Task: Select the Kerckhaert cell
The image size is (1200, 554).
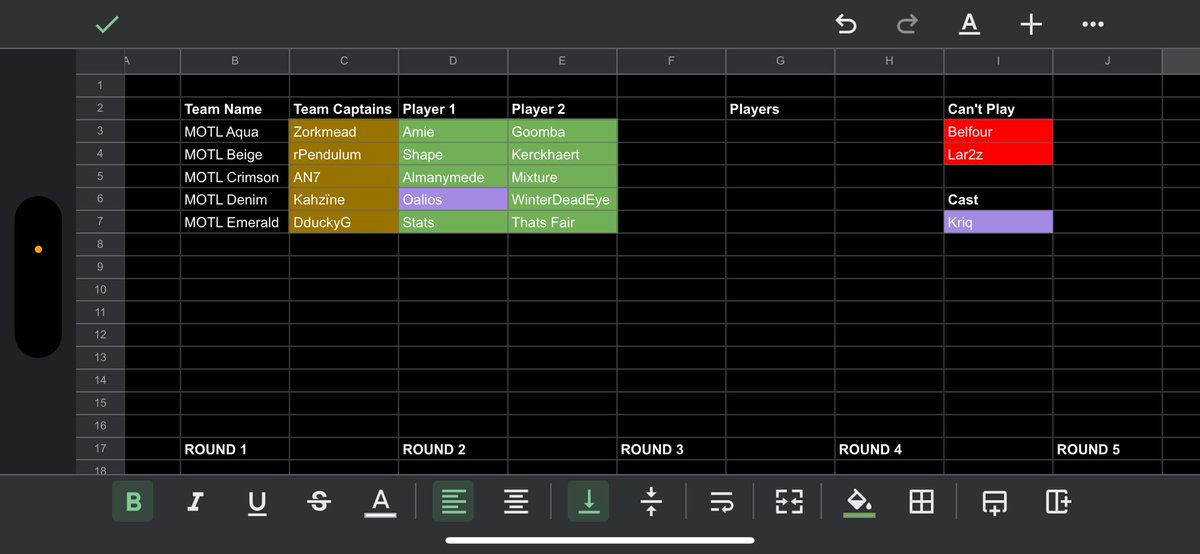Action: [562, 155]
